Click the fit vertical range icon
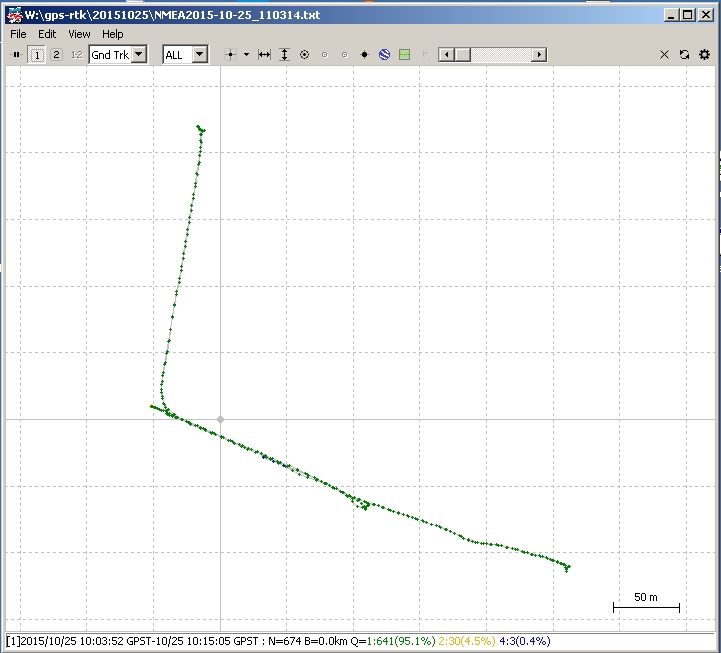 click(x=284, y=55)
